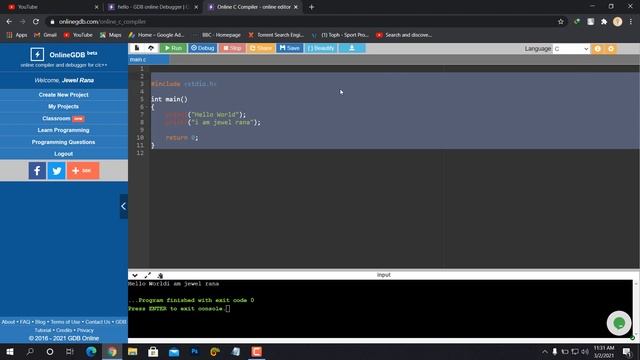Viewport: 640px width, 360px height.
Task: Download the code with download icon
Action: (352, 48)
